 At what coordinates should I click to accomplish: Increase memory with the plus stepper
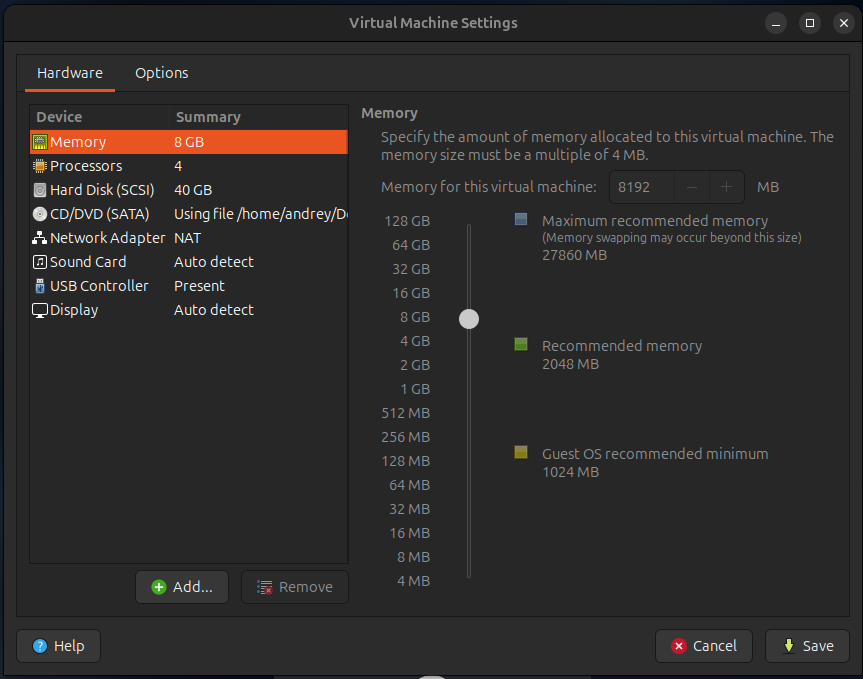tap(727, 187)
